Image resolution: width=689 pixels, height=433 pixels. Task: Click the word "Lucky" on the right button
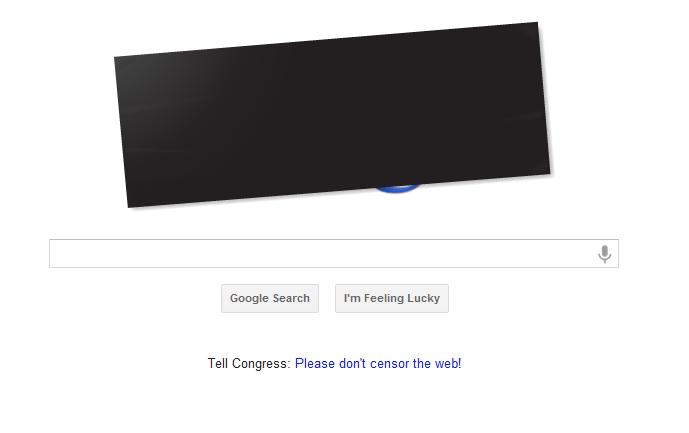[x=423, y=298]
